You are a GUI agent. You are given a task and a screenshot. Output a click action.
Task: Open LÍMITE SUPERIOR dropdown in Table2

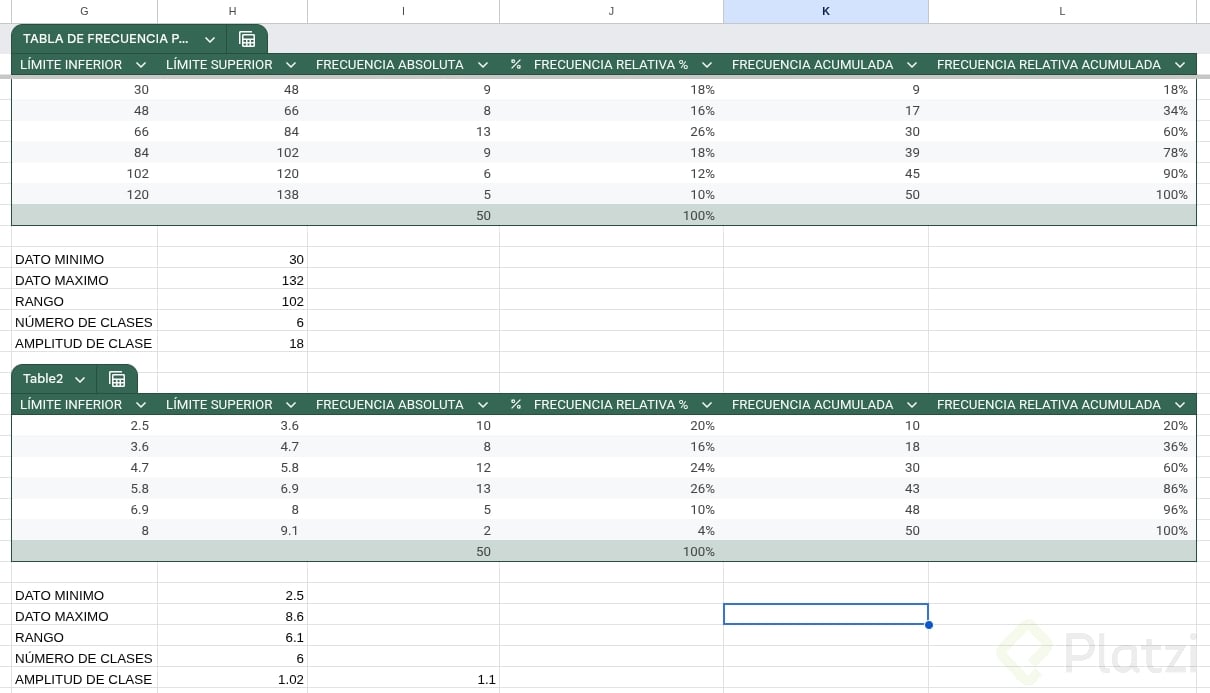point(291,405)
